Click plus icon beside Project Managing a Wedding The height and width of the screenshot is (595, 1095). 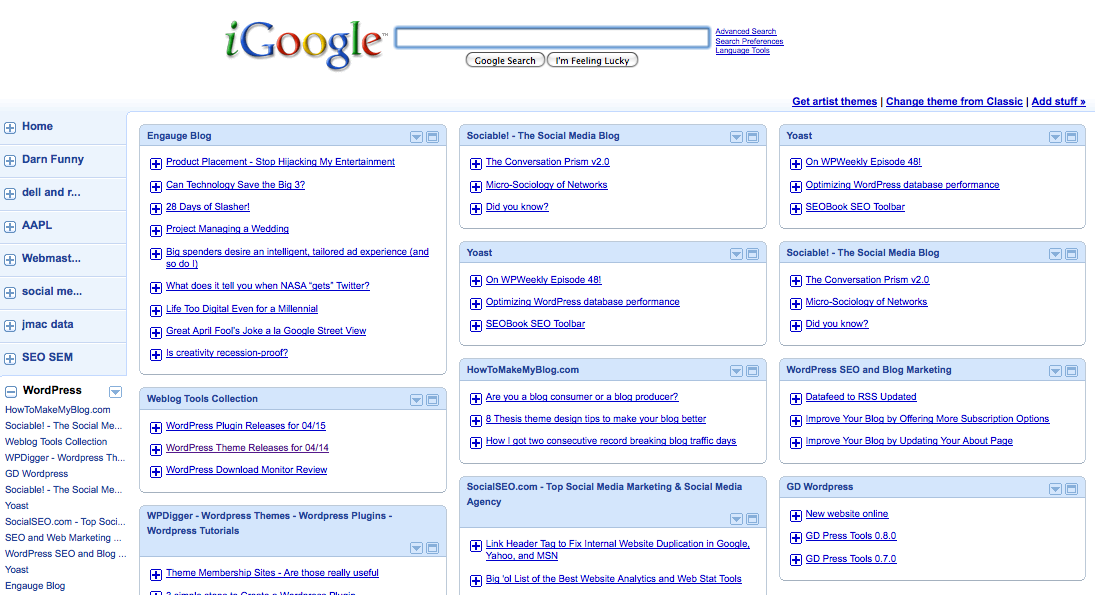tap(156, 230)
